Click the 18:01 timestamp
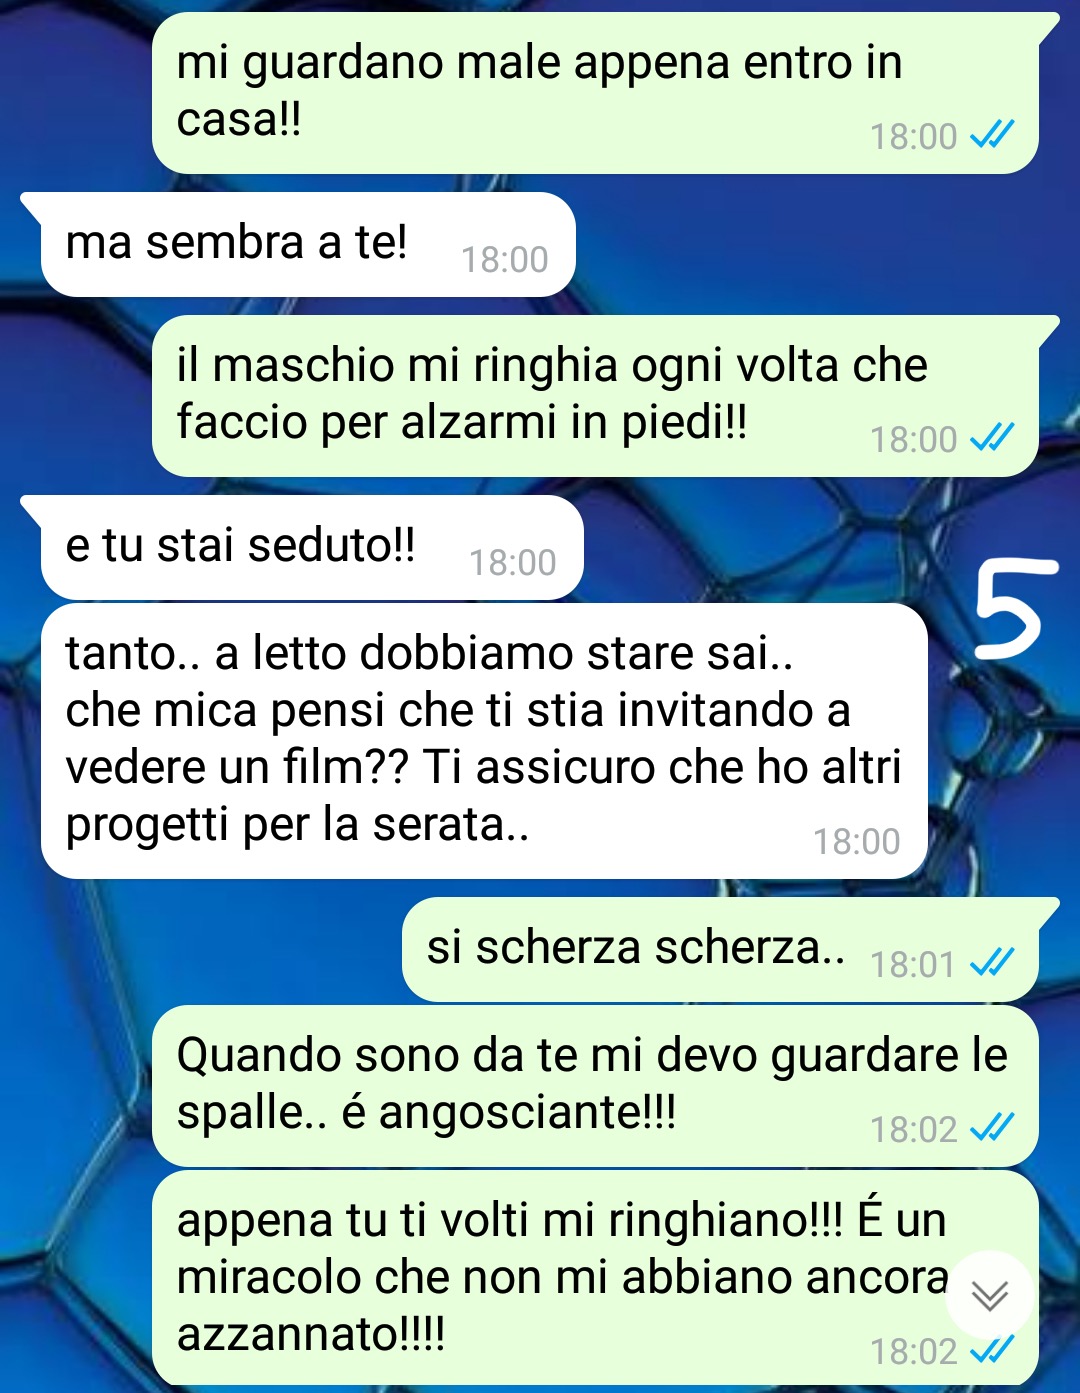Viewport: 1080px width, 1393px height. tap(913, 964)
